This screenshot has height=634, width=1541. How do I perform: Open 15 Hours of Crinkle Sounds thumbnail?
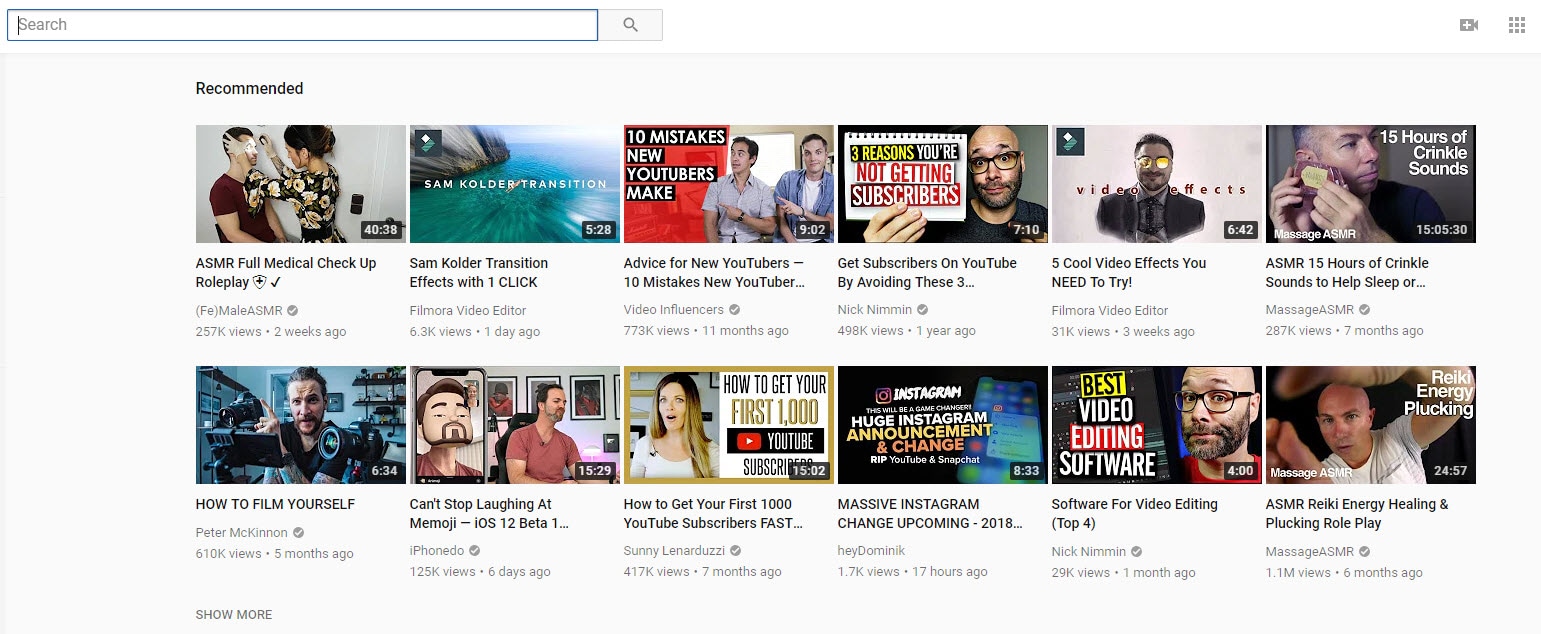(x=1371, y=184)
